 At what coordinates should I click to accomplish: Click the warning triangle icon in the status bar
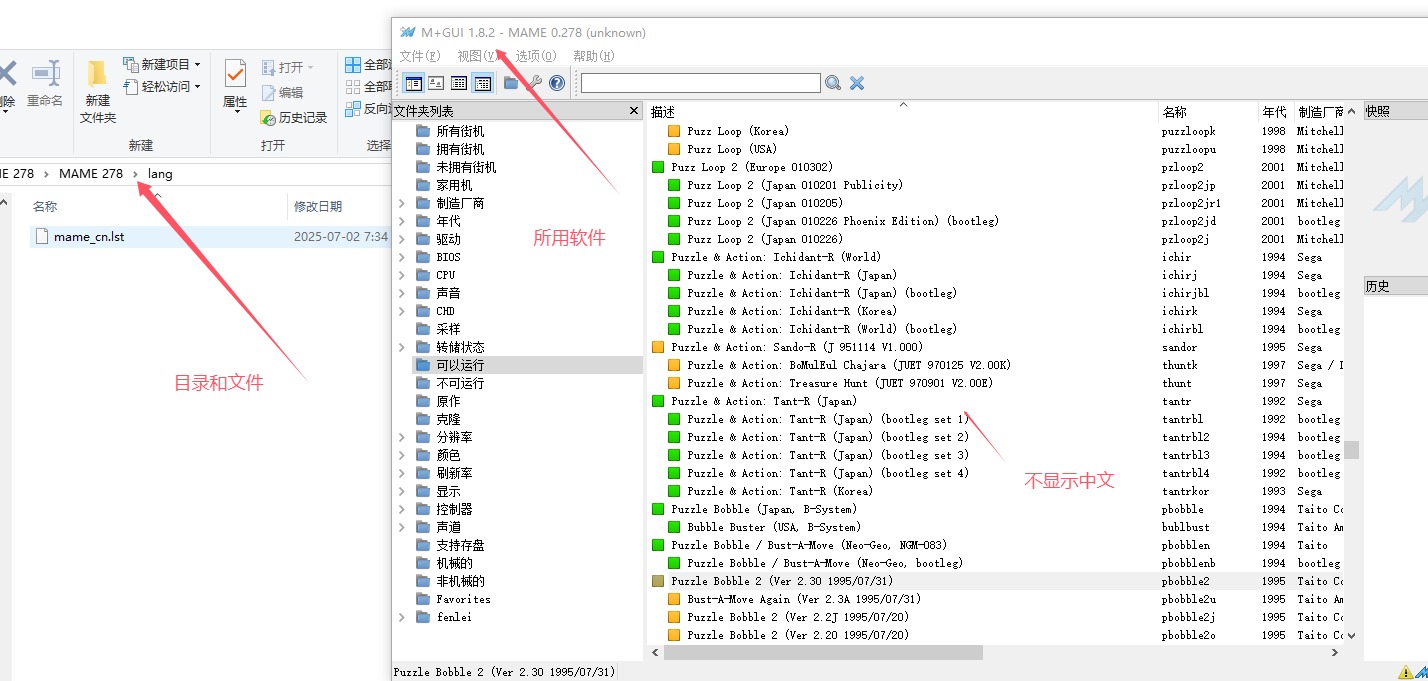(x=1406, y=673)
